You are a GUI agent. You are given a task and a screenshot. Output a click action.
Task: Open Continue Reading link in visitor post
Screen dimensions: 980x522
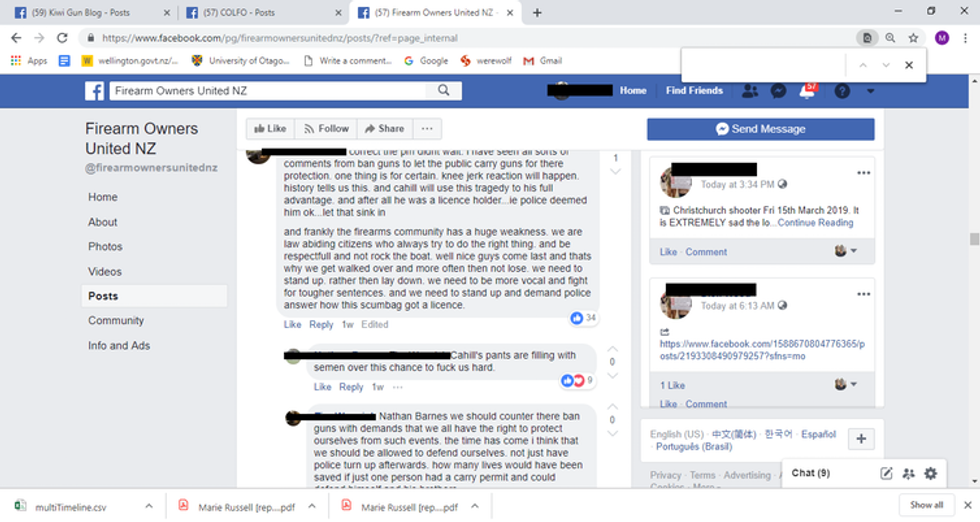815,223
